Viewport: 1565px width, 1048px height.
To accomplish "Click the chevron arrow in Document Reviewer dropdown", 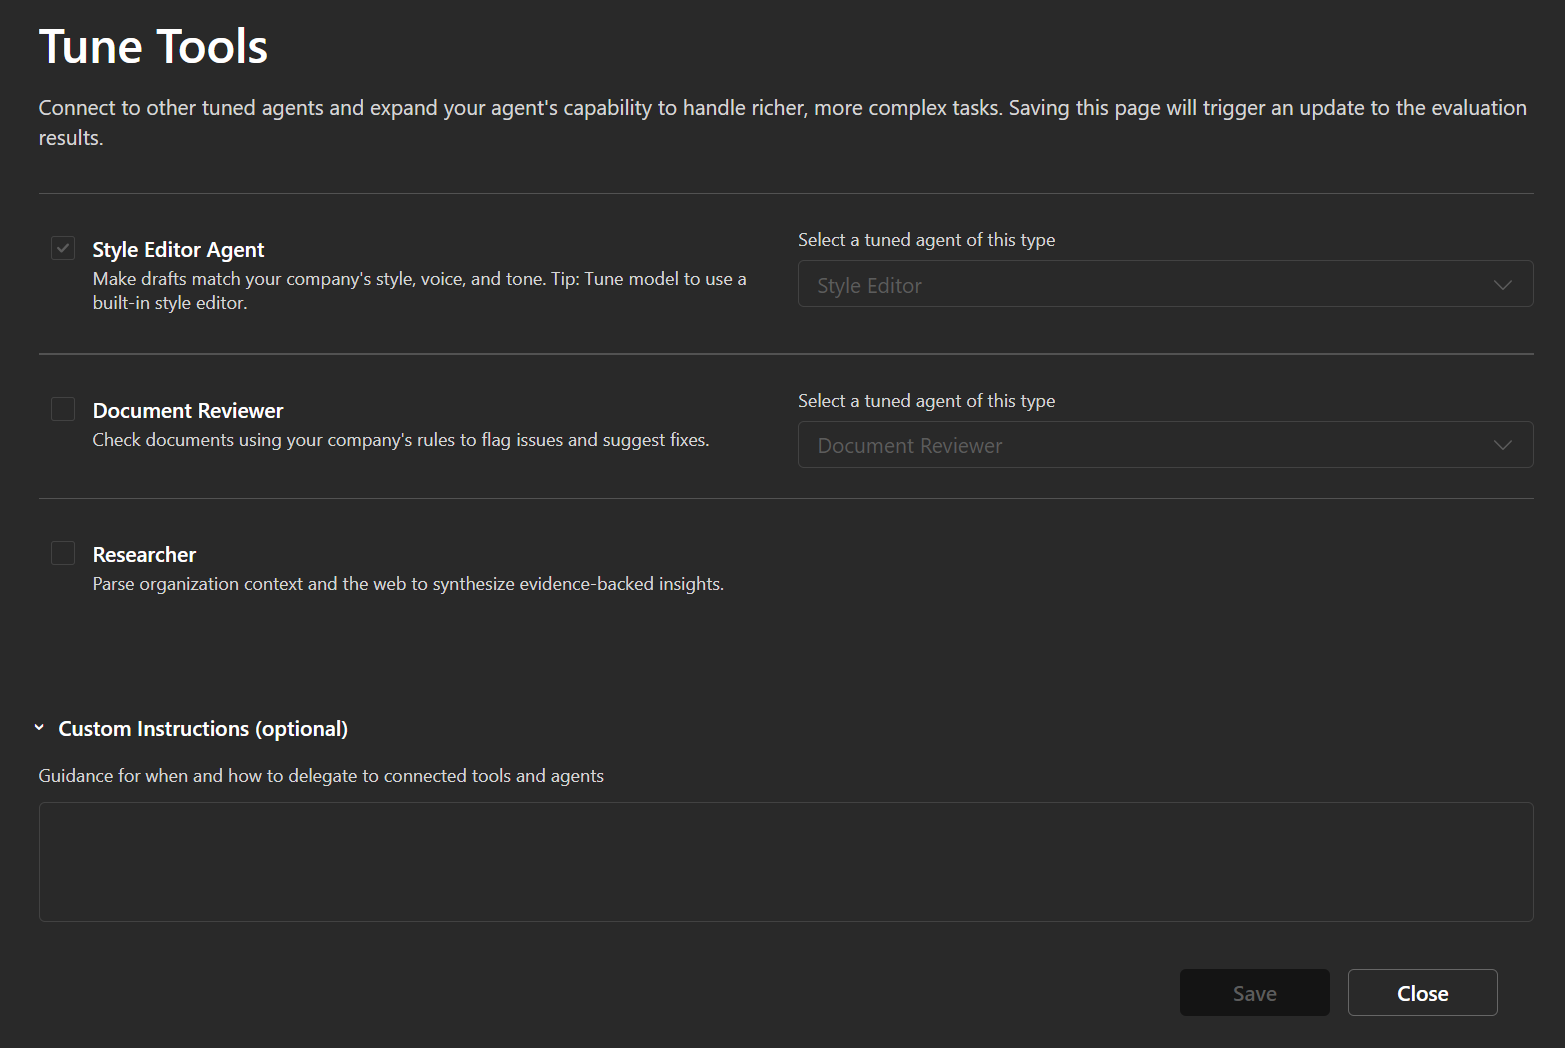I will tap(1502, 445).
